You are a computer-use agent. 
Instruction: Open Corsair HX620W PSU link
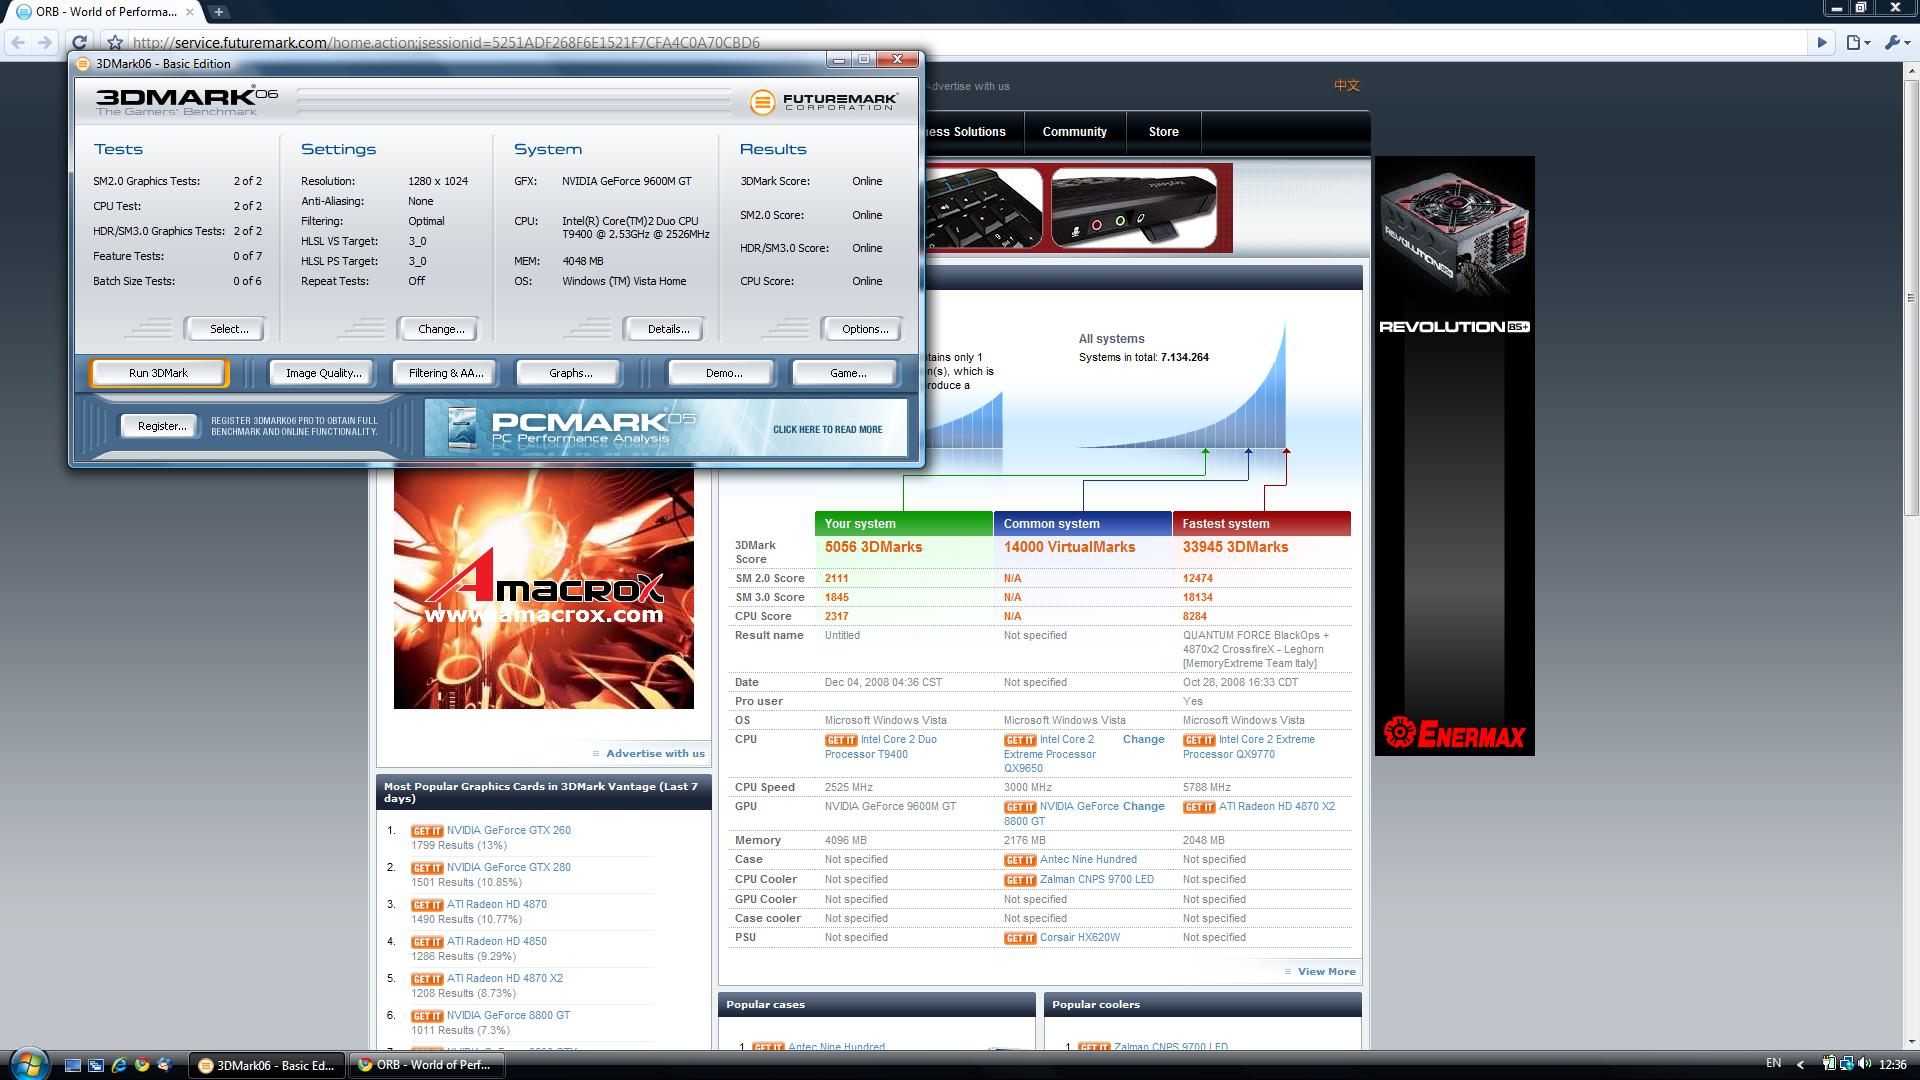(1080, 938)
